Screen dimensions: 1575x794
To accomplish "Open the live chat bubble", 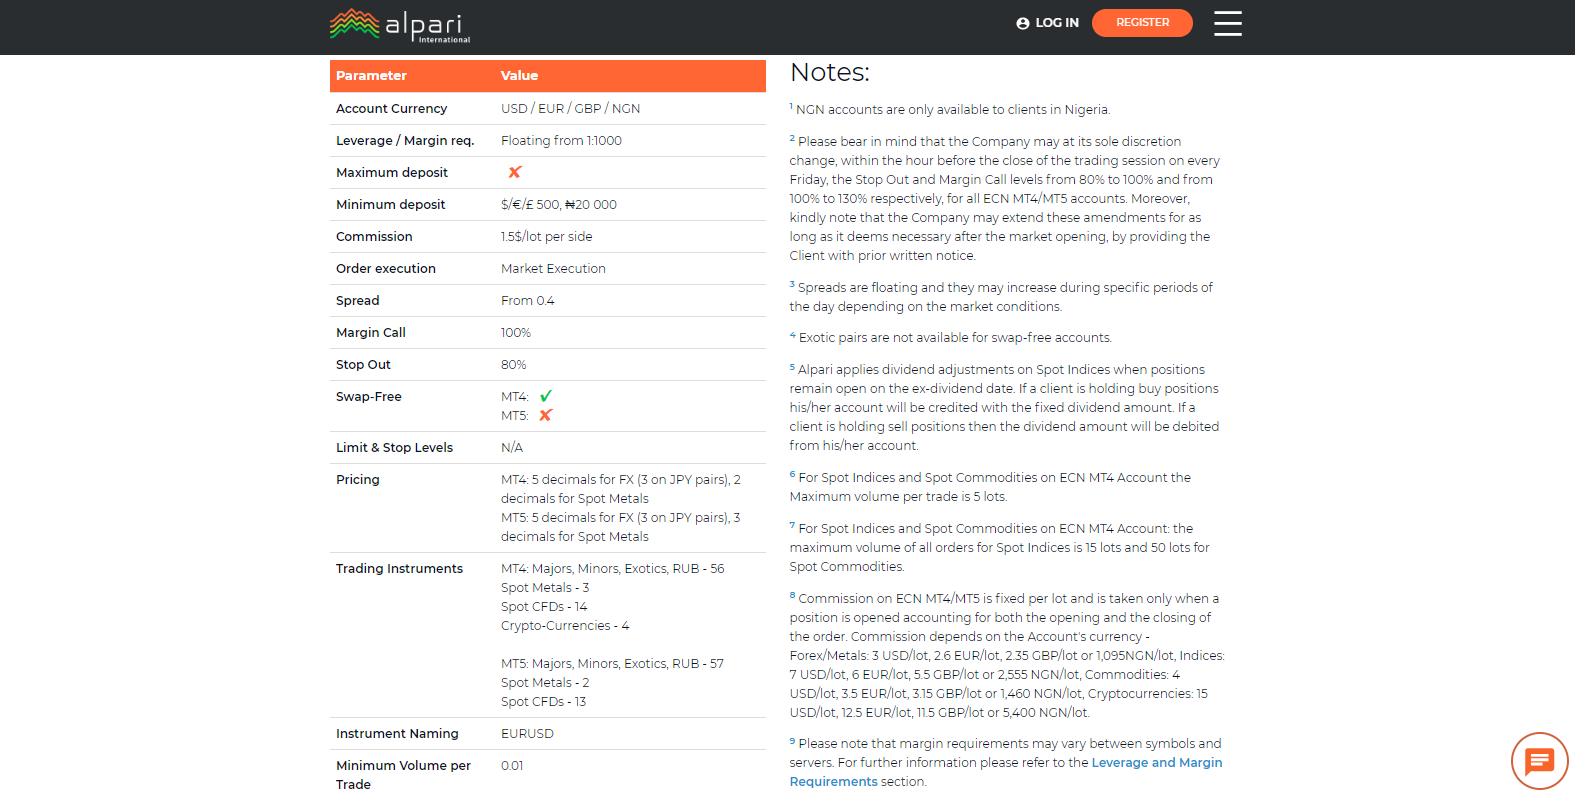I will pos(1539,761).
